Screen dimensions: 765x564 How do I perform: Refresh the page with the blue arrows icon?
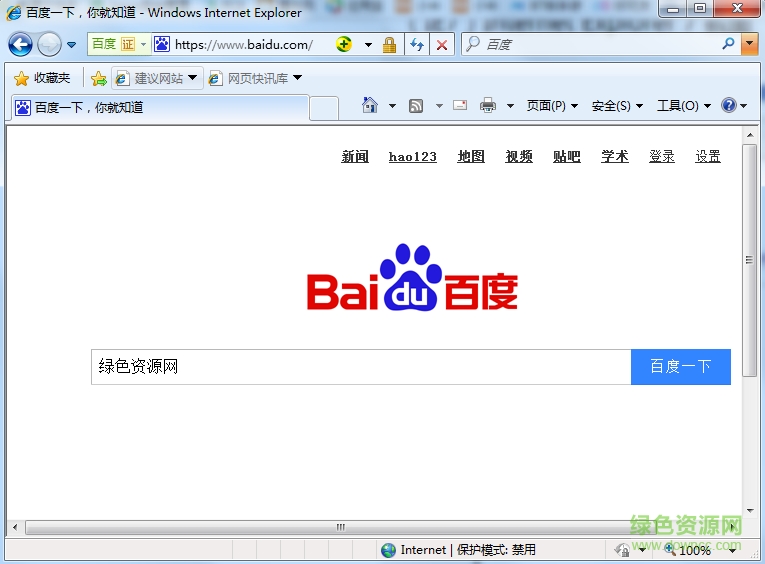click(x=417, y=45)
